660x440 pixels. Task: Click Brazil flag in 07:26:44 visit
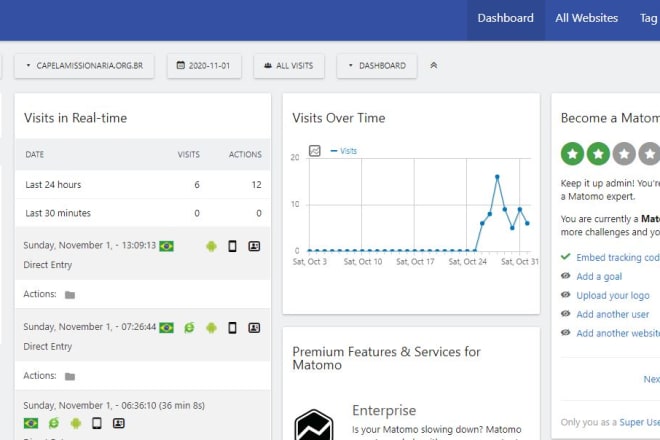coord(166,328)
